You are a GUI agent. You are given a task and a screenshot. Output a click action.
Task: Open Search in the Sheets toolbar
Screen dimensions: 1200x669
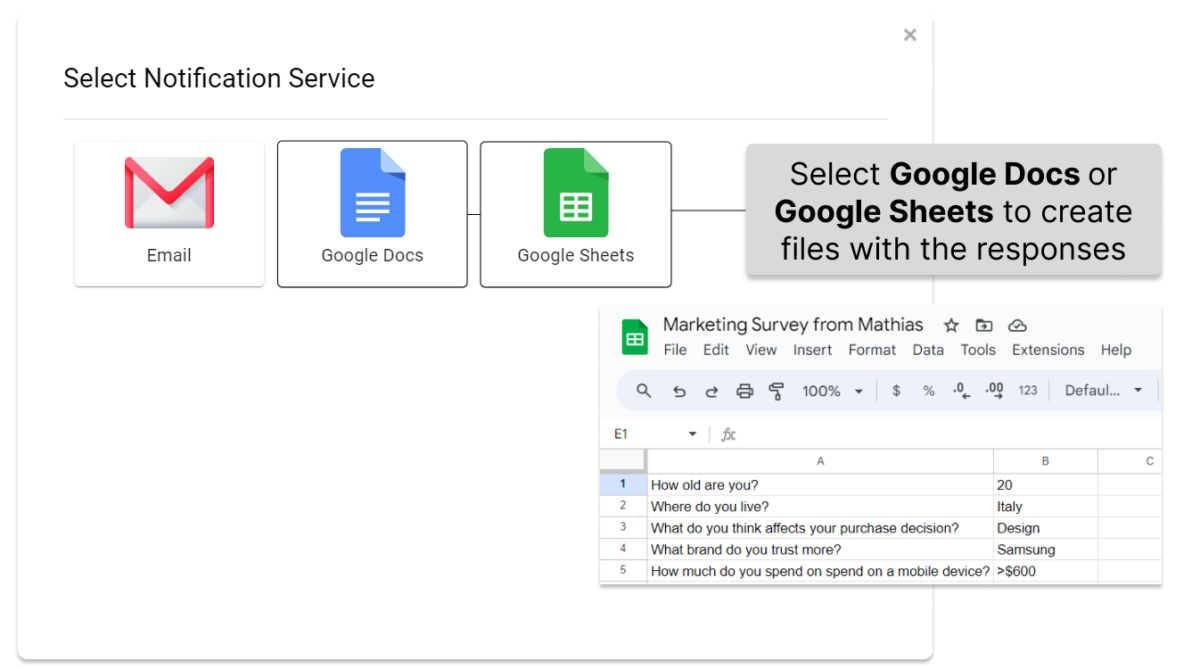643,390
